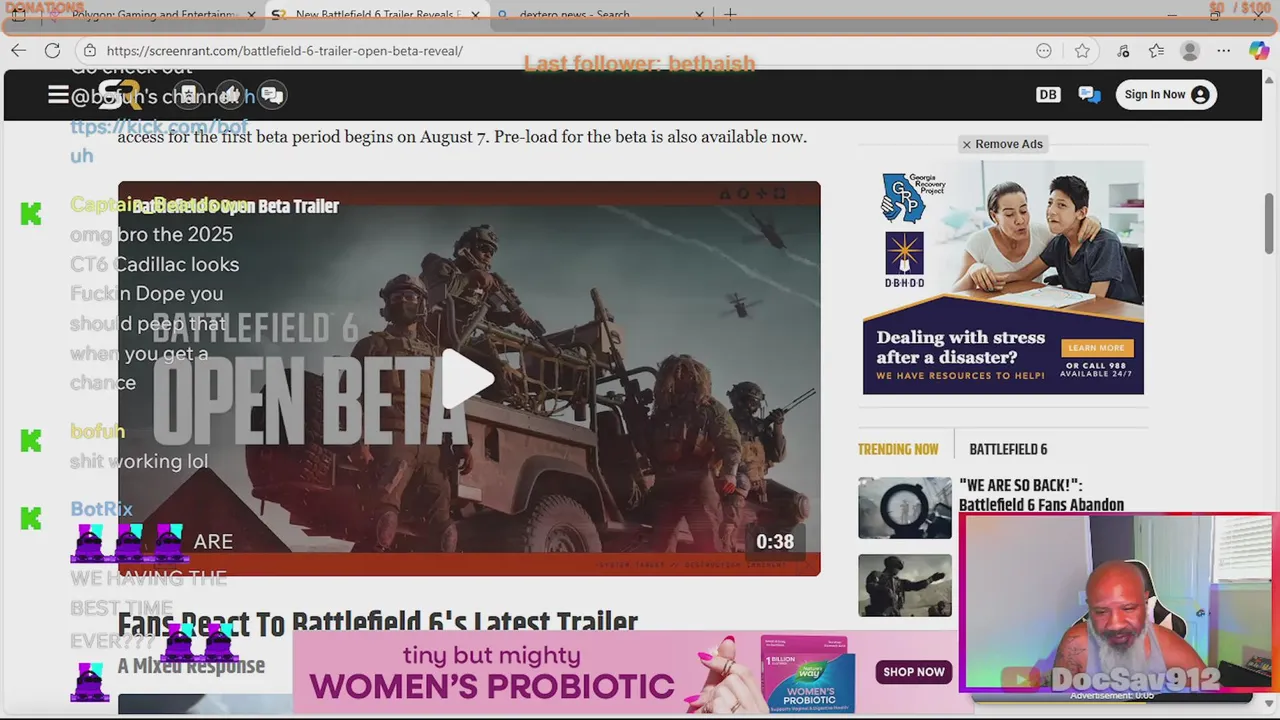Open article comments from left header icon

click(x=272, y=95)
